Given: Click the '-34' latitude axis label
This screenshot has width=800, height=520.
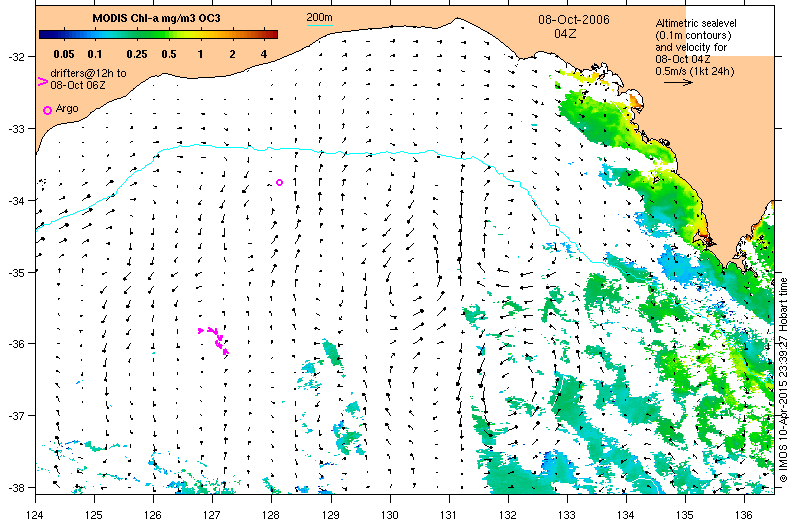Looking at the screenshot, I should tap(15, 201).
